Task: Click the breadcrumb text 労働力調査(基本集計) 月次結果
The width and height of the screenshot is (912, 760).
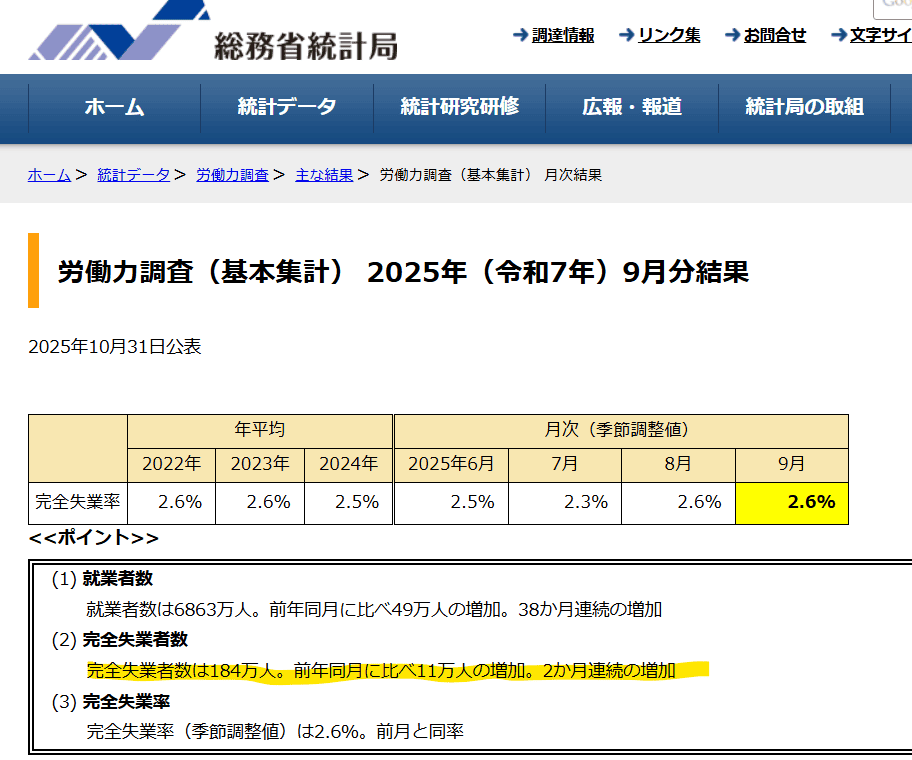Action: [491, 175]
